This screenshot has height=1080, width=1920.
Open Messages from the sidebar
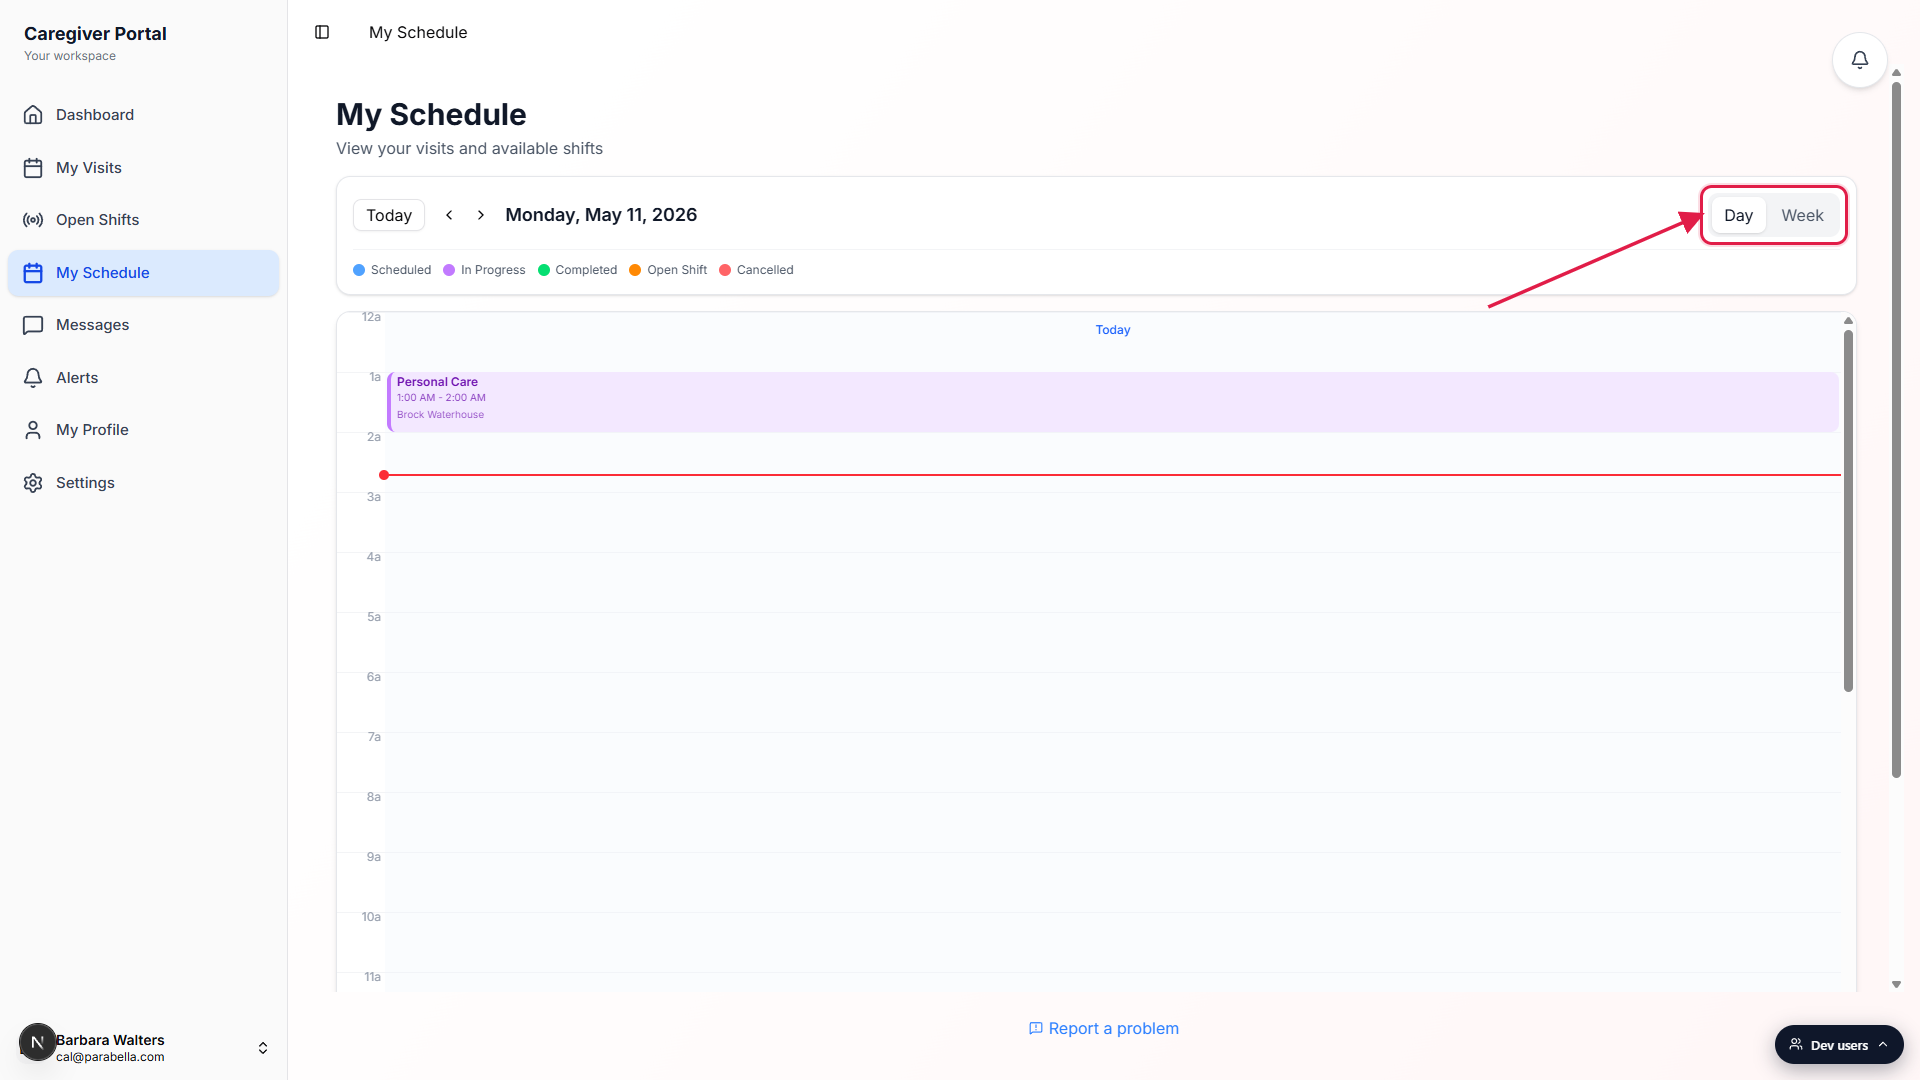pyautogui.click(x=143, y=325)
